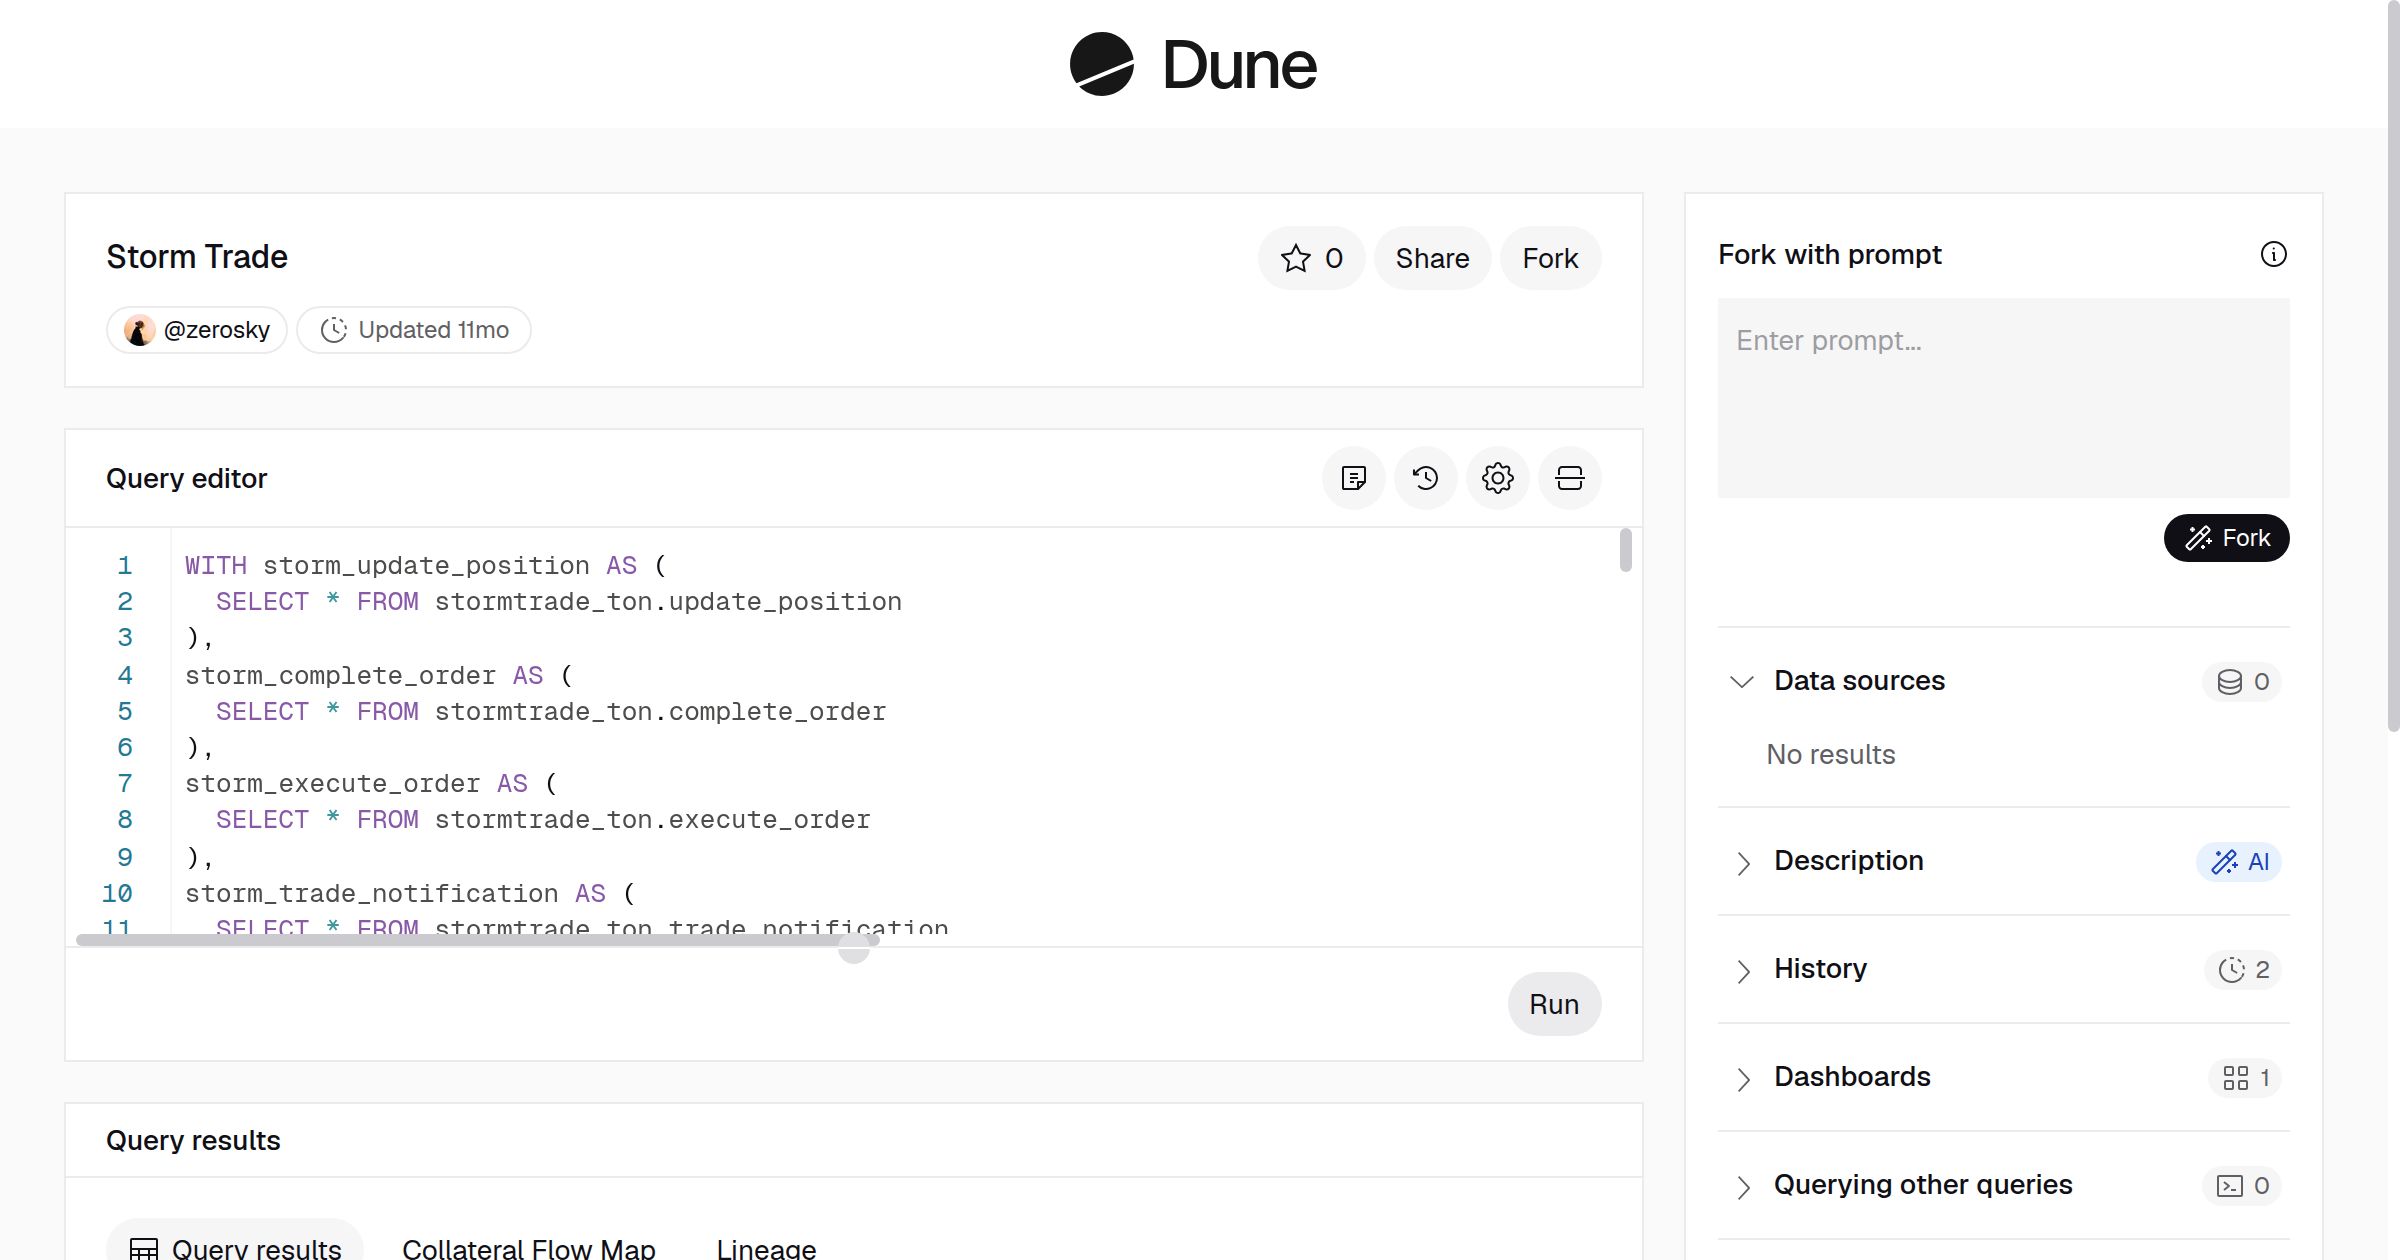Click the No results text

click(x=1830, y=754)
